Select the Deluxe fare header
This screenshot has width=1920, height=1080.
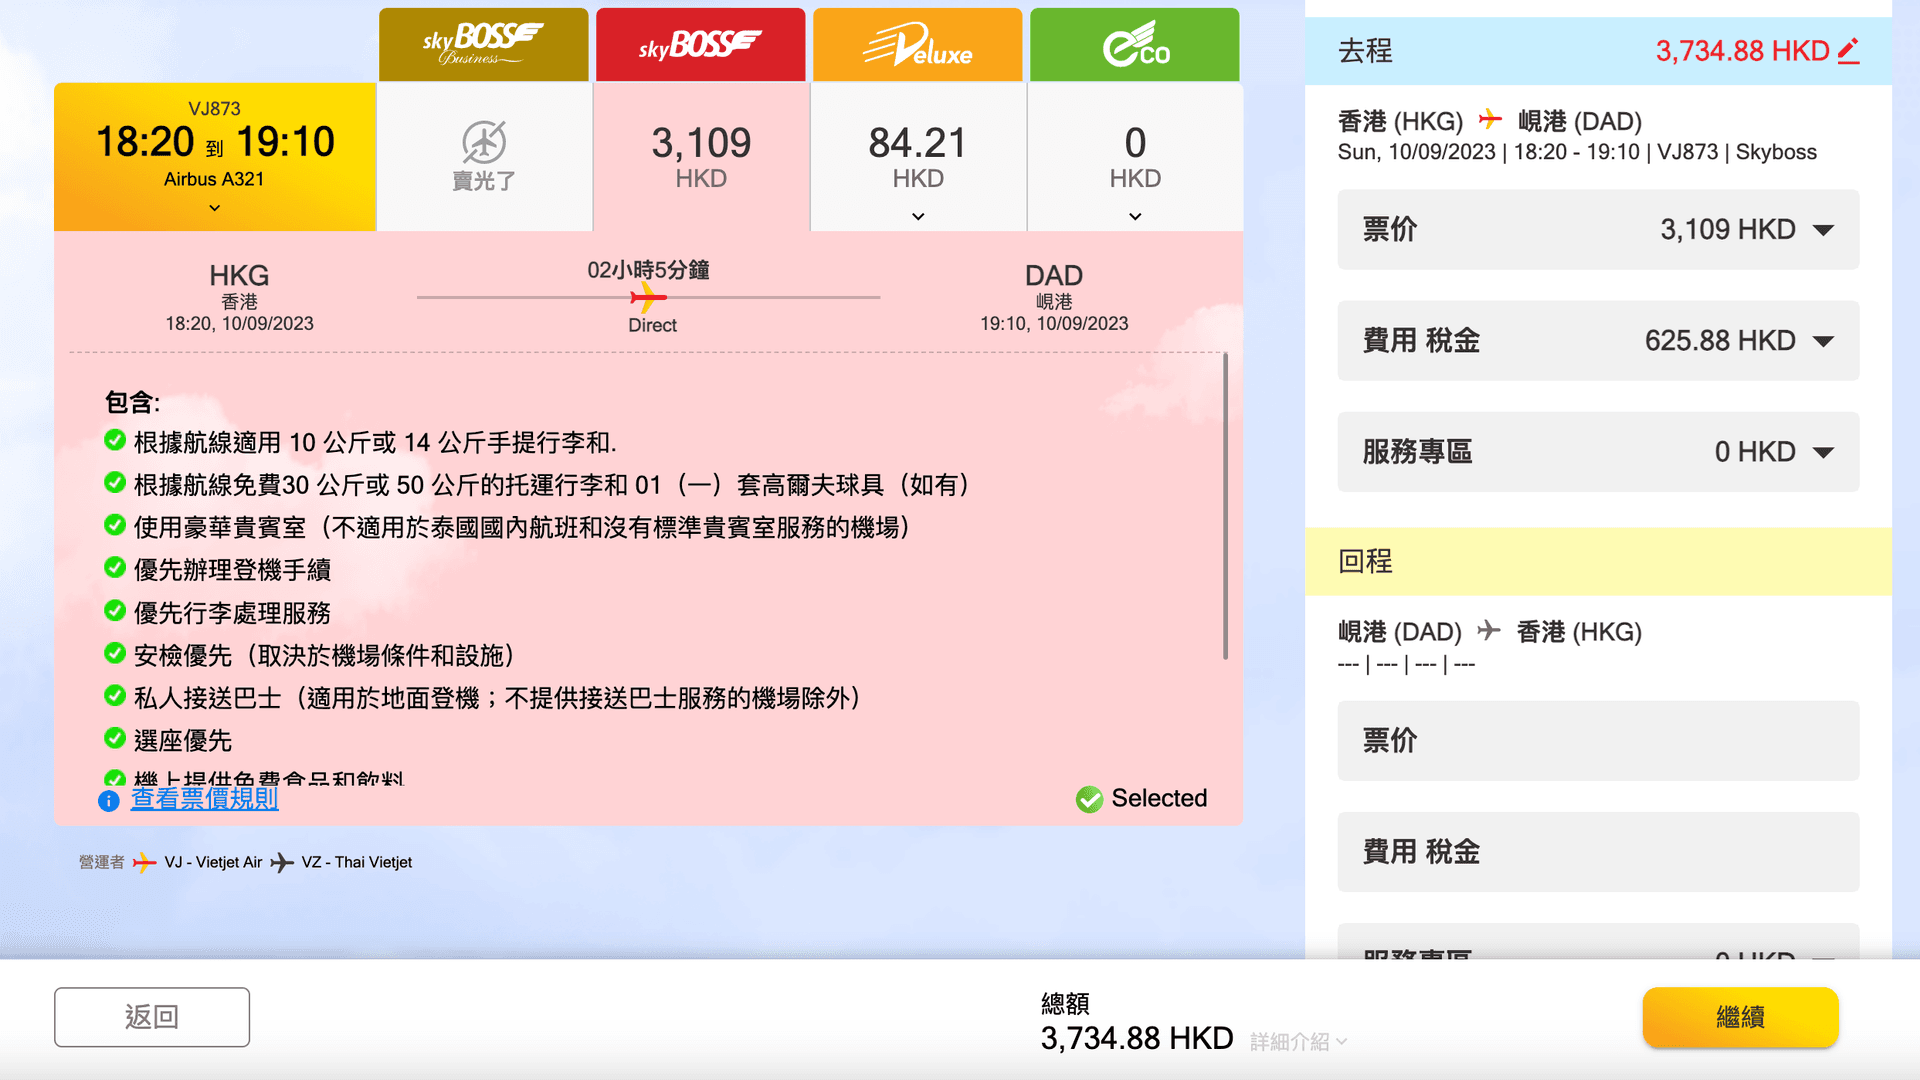(917, 45)
